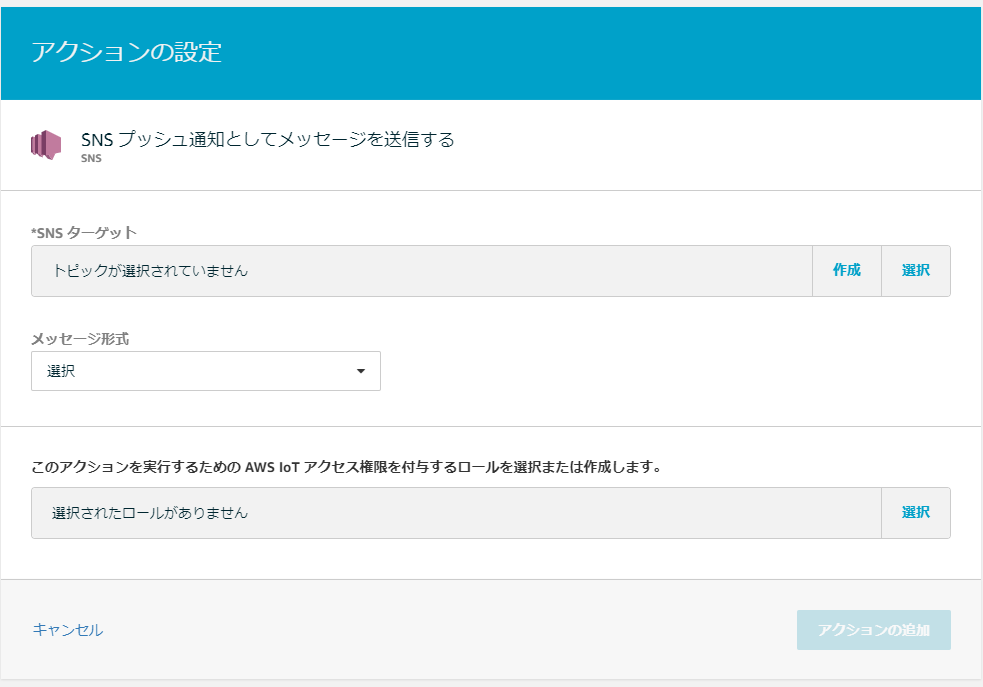This screenshot has width=983, height=687.
Task: Click 選択 button beside the role field
Action: 915,512
